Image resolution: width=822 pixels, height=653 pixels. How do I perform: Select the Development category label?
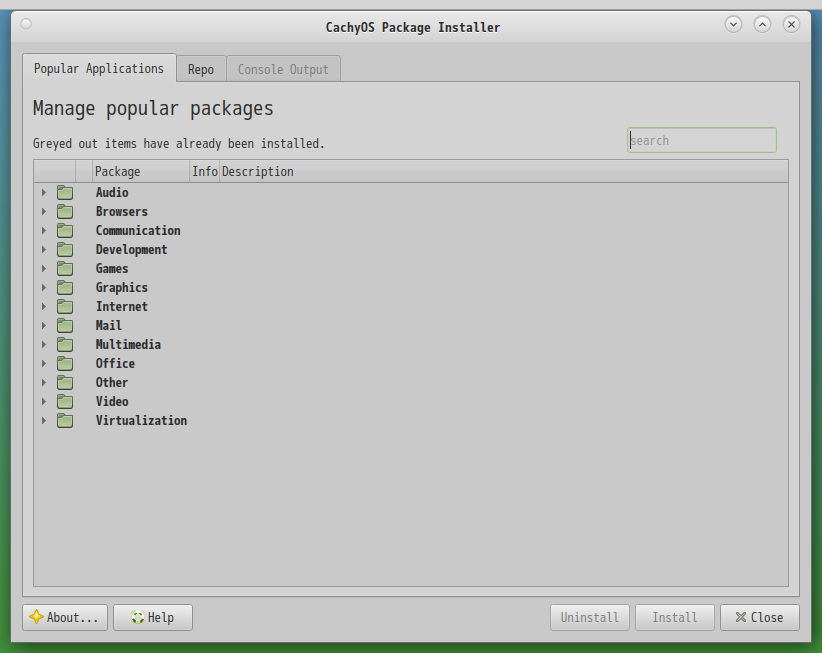pyautogui.click(x=132, y=249)
